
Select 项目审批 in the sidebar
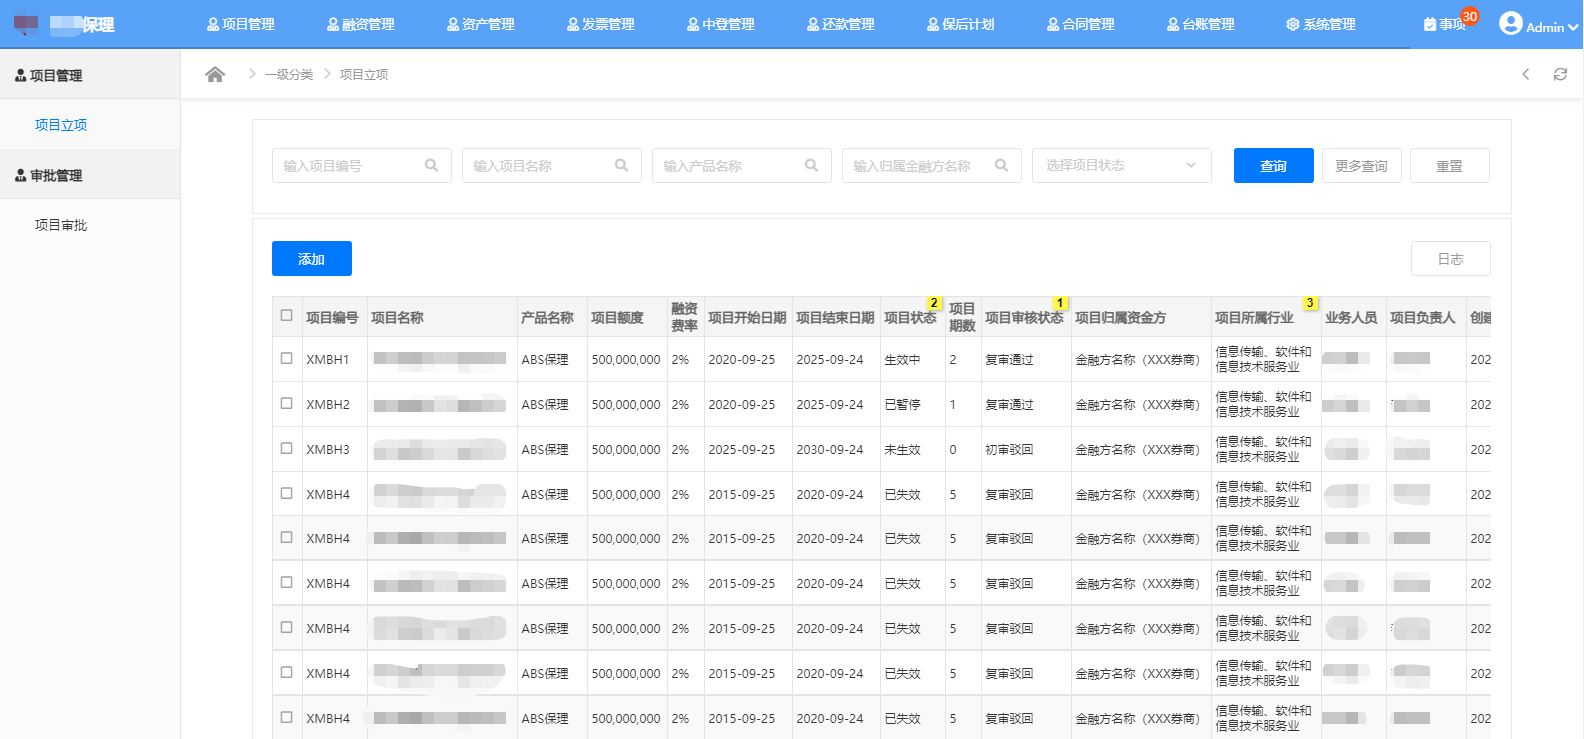(61, 225)
